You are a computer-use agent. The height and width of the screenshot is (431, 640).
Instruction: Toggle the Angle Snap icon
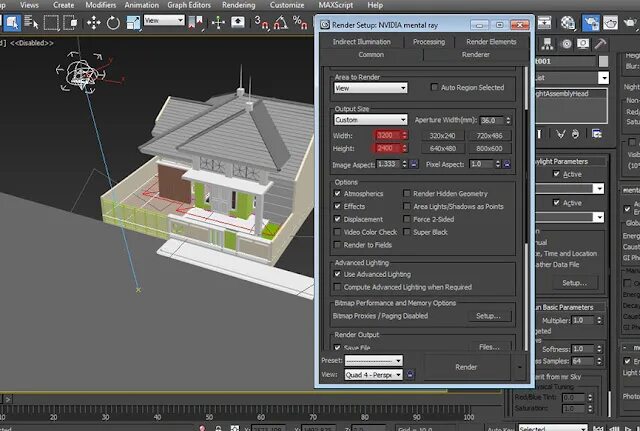[x=281, y=22]
